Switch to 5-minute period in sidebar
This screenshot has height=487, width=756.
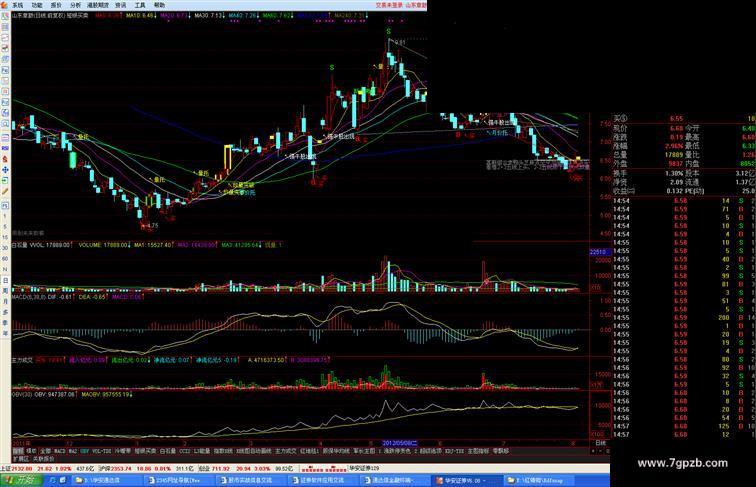5,227
